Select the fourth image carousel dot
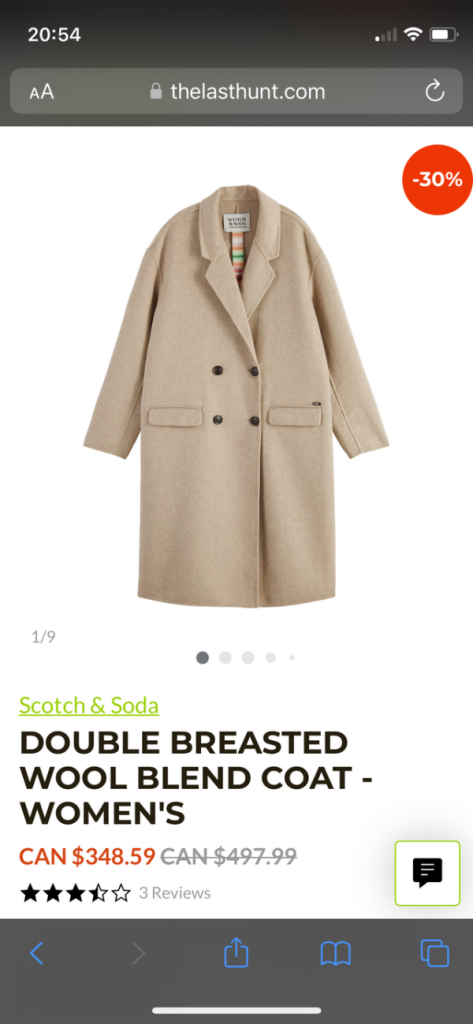 [270, 658]
